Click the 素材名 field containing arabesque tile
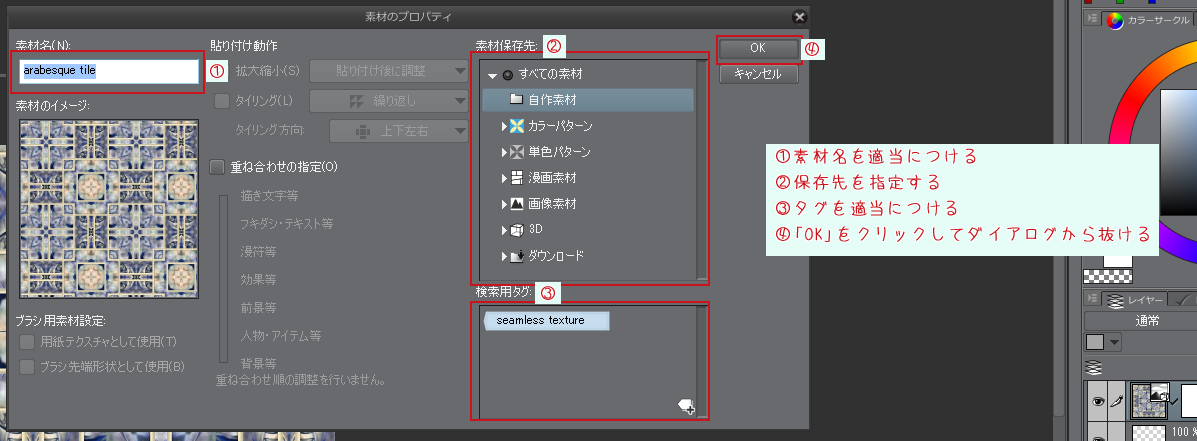The width and height of the screenshot is (1197, 441). (x=109, y=71)
